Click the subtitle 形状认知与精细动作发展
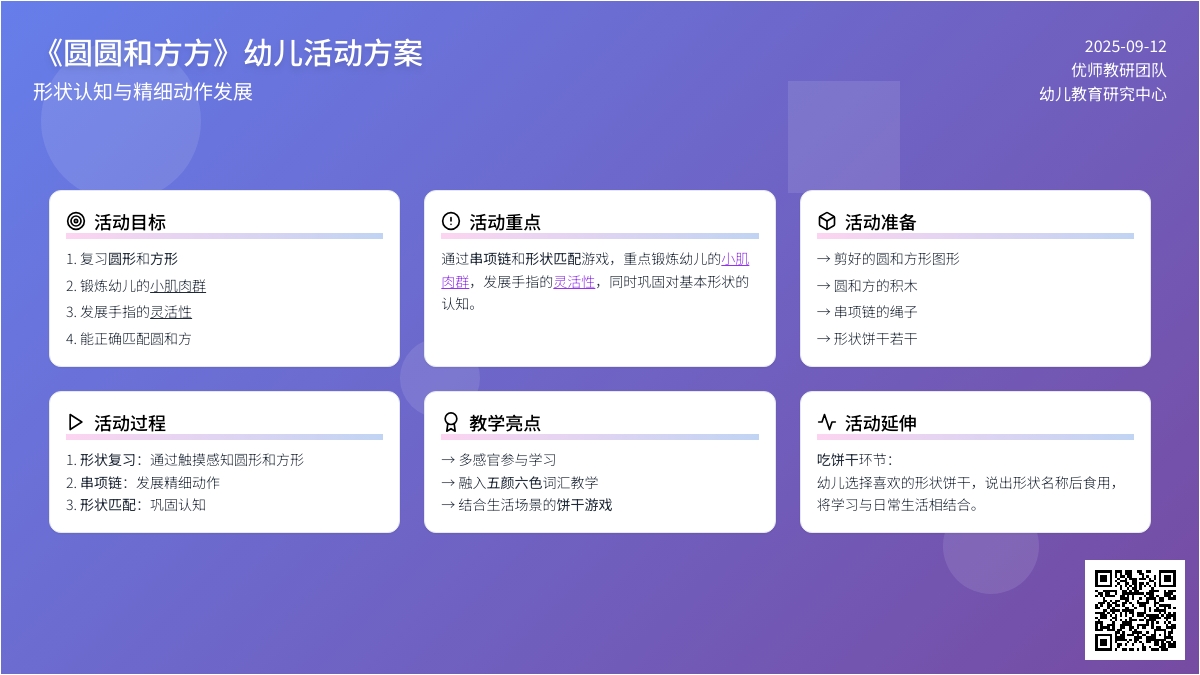Screen dimensions: 1200x675 pyautogui.click(x=143, y=92)
